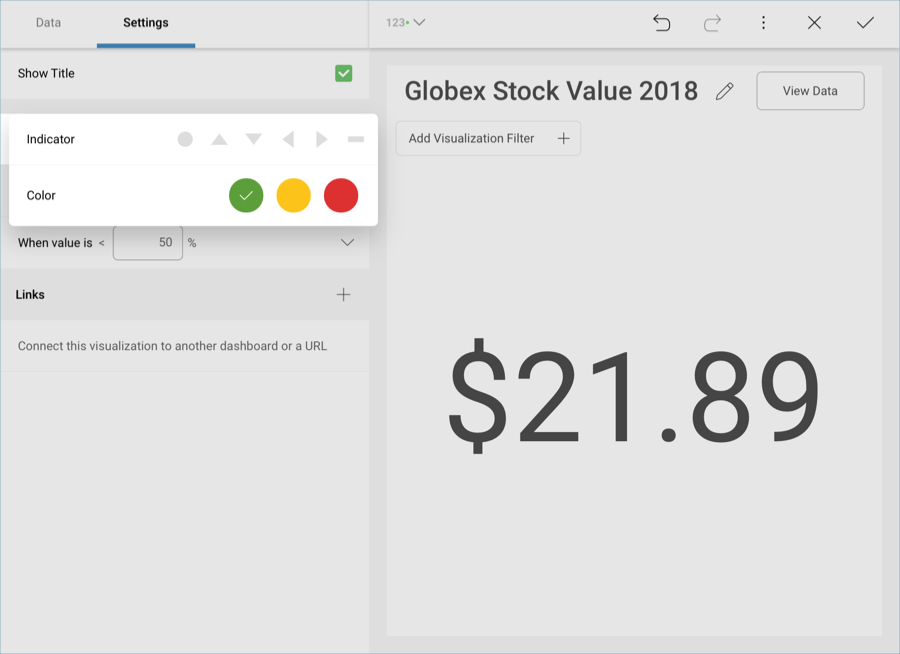Choose the left-pointing triangle indicator
The image size is (900, 654).
[x=288, y=140]
